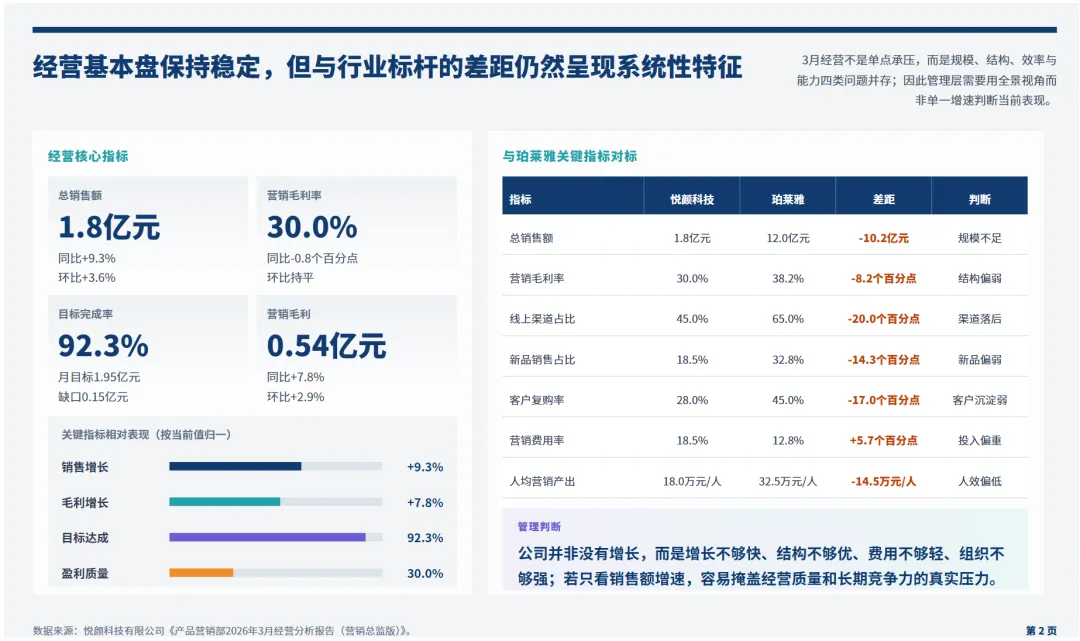Screen dimensions: 1080x641
Task: 点击差距值"-10.2亿元"红色文本
Action: (x=885, y=238)
